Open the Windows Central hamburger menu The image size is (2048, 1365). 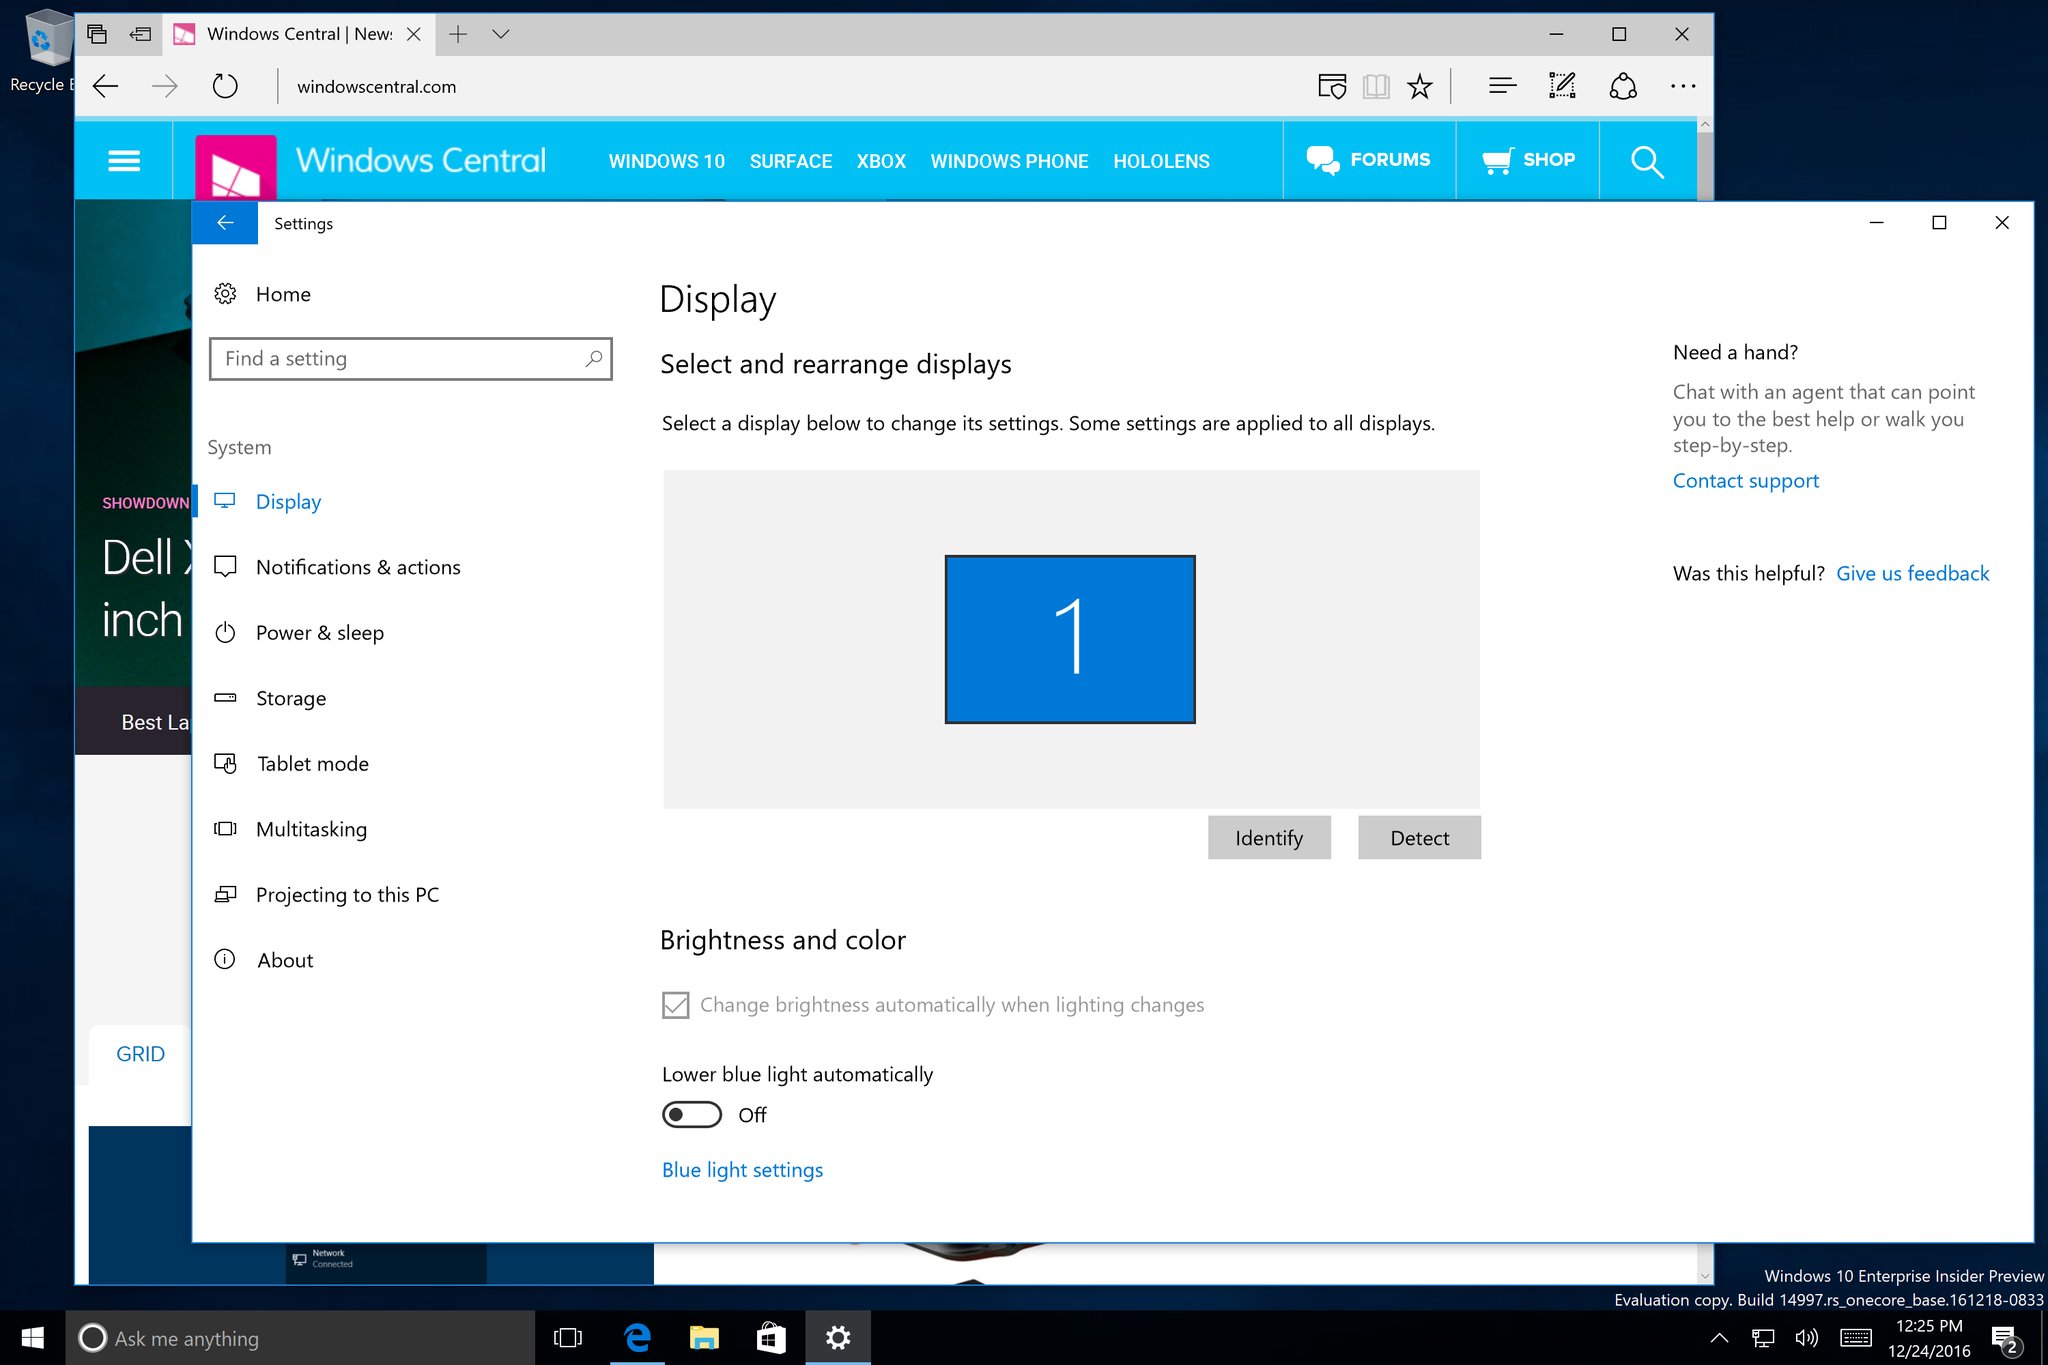[124, 161]
